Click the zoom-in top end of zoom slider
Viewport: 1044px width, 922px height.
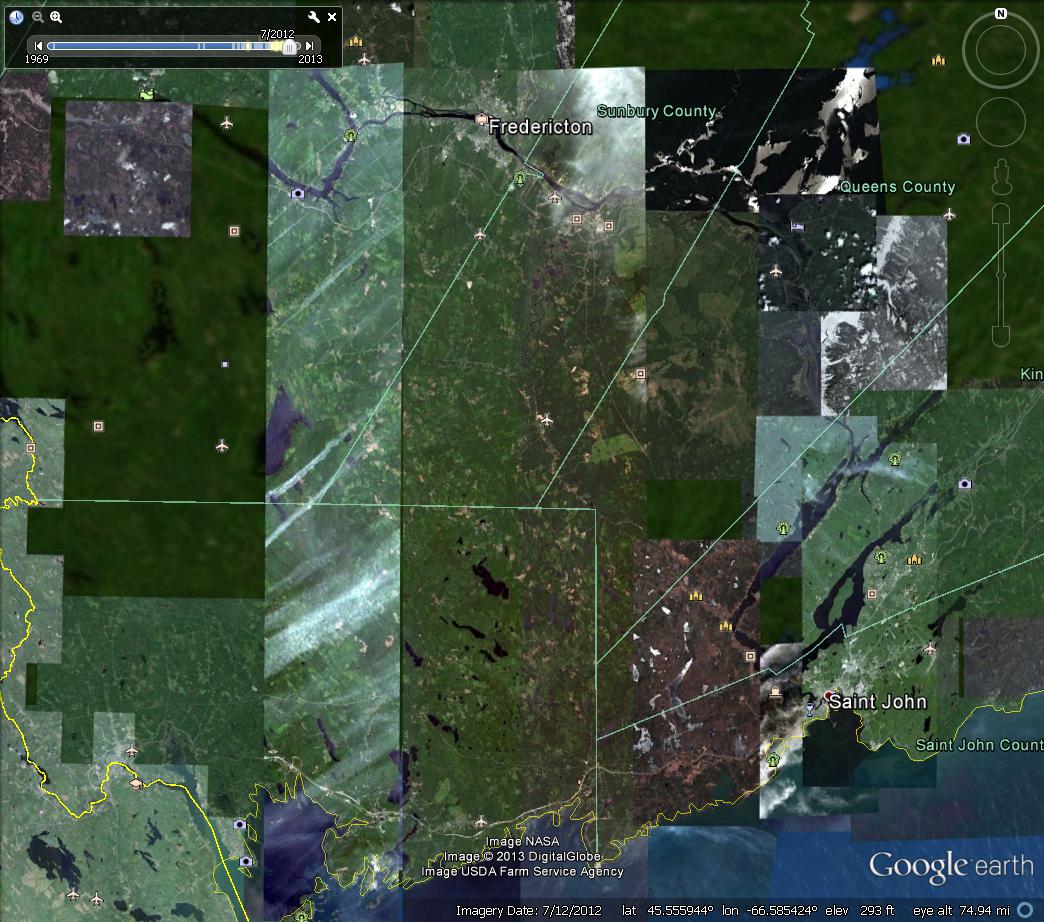[x=1000, y=213]
